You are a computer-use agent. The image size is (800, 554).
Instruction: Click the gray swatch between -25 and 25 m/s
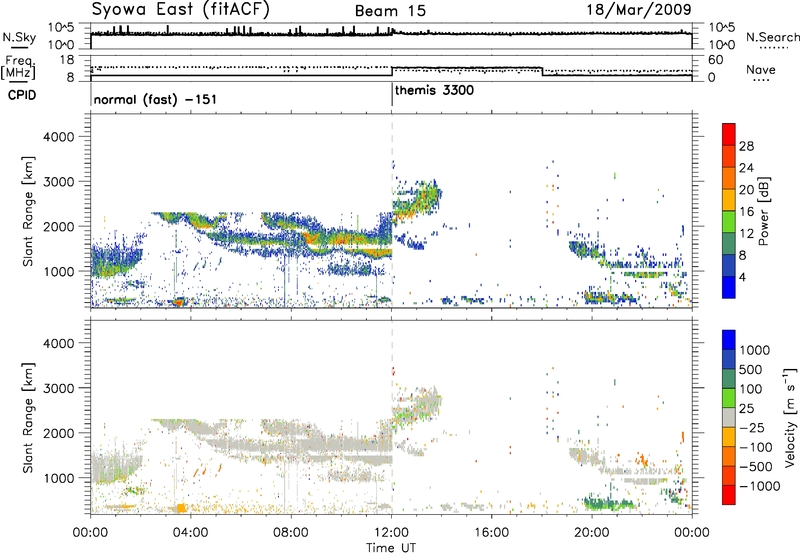[x=729, y=417]
